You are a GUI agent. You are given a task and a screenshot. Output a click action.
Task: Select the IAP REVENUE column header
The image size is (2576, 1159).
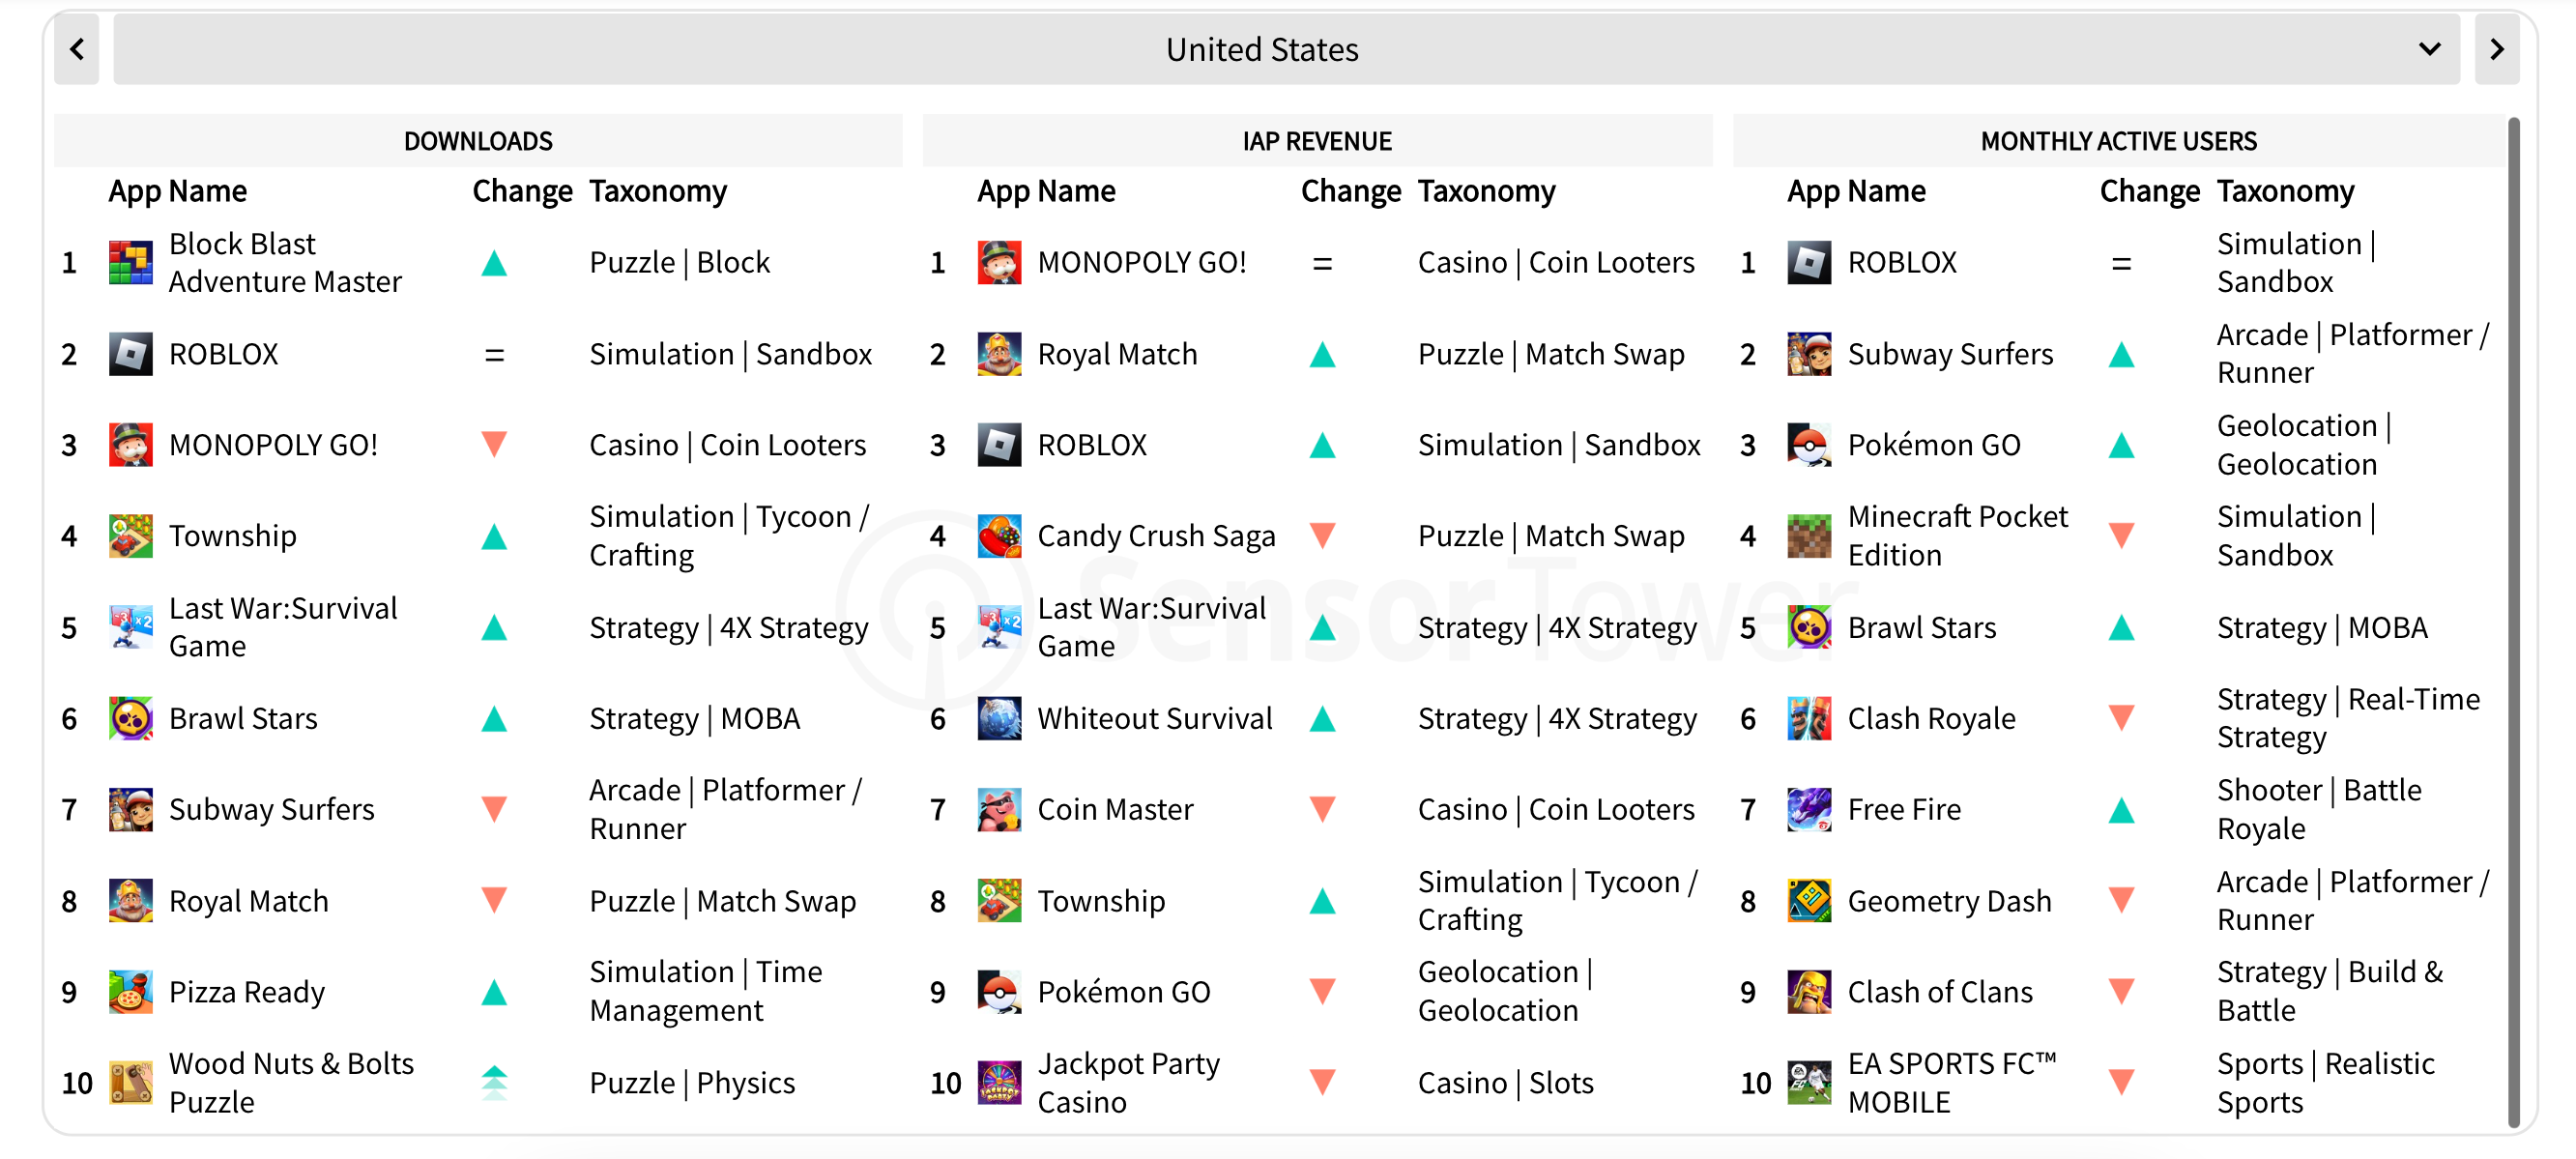1317,141
